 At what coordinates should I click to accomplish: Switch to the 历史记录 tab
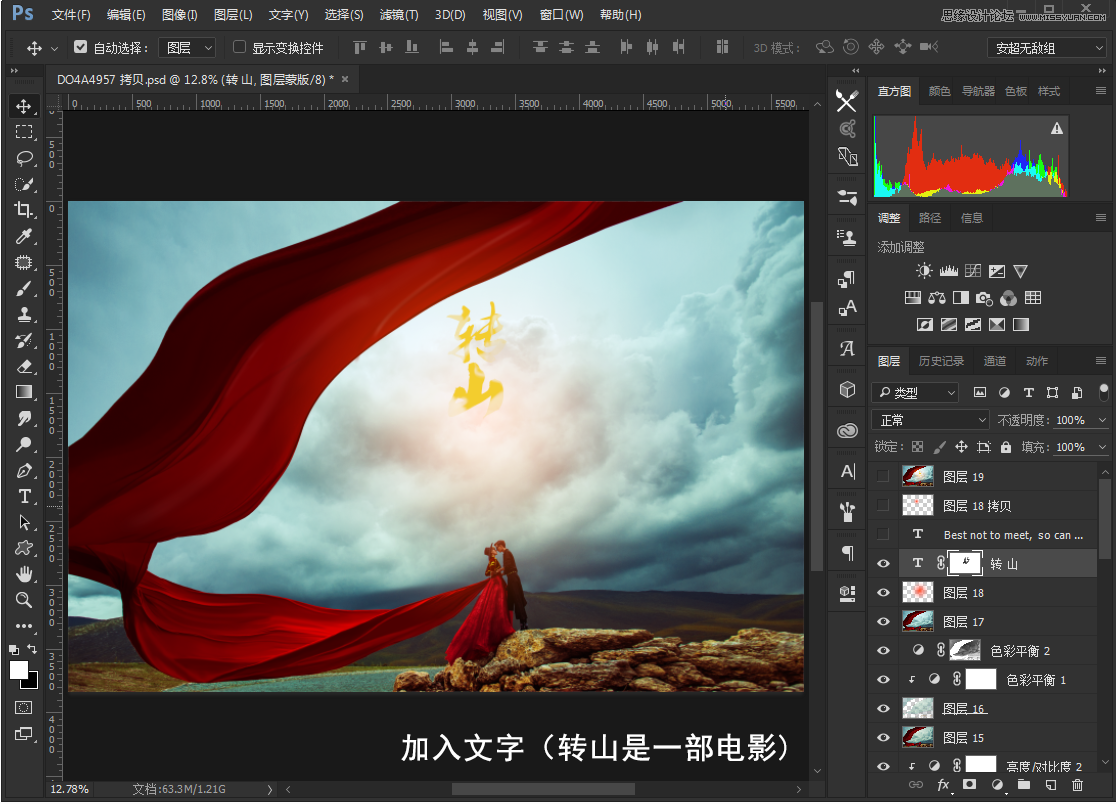point(941,361)
